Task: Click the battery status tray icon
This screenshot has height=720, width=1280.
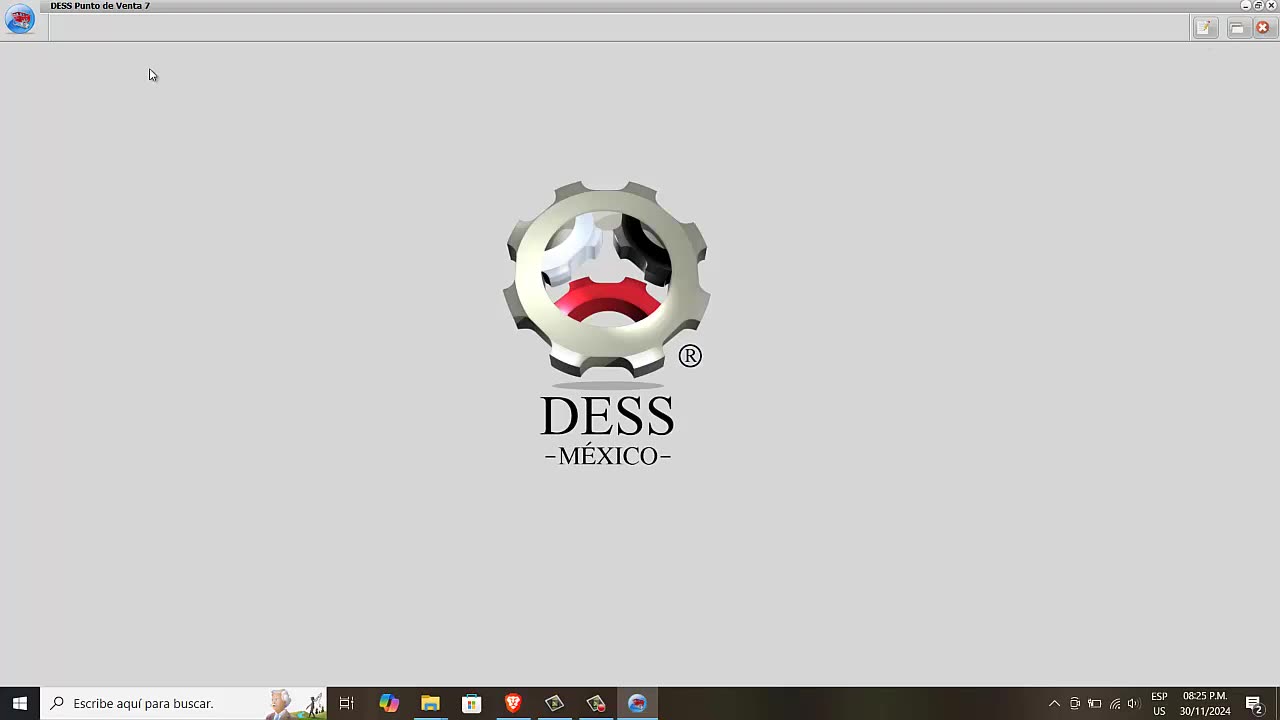Action: (1095, 704)
